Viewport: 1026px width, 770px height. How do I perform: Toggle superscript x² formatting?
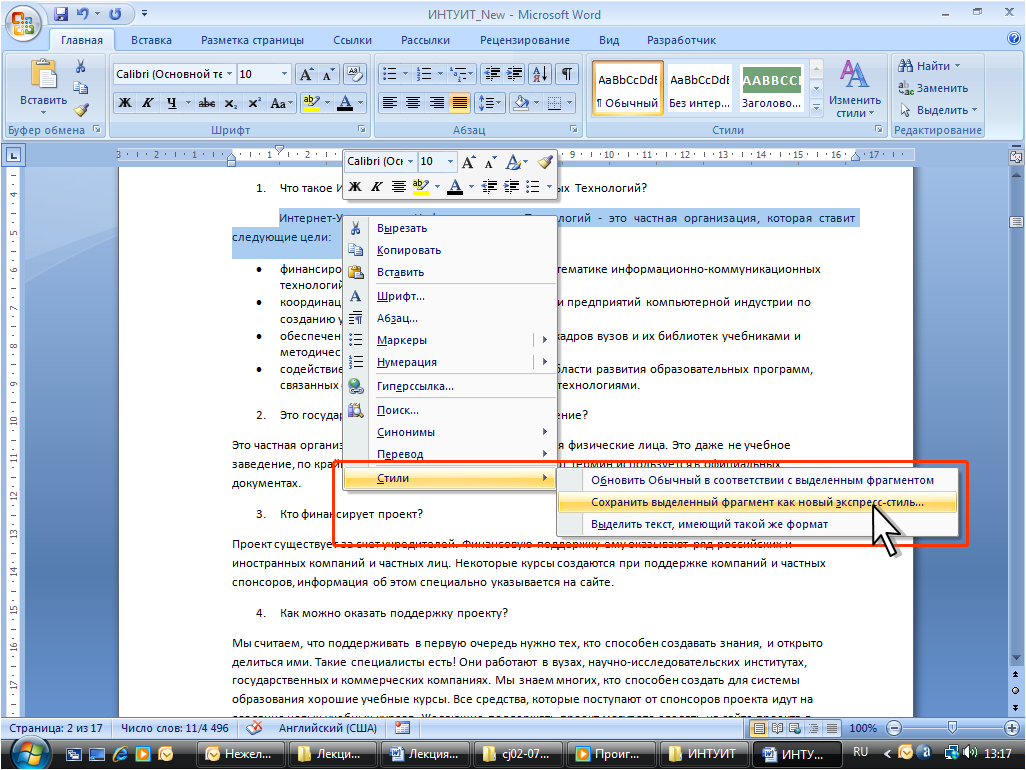coord(255,103)
